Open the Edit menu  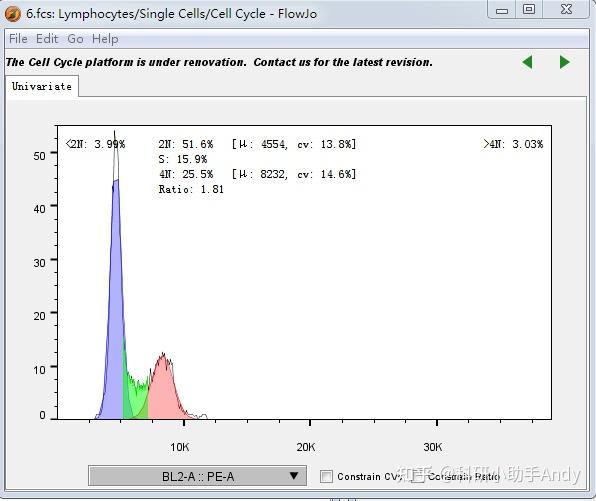(47, 39)
